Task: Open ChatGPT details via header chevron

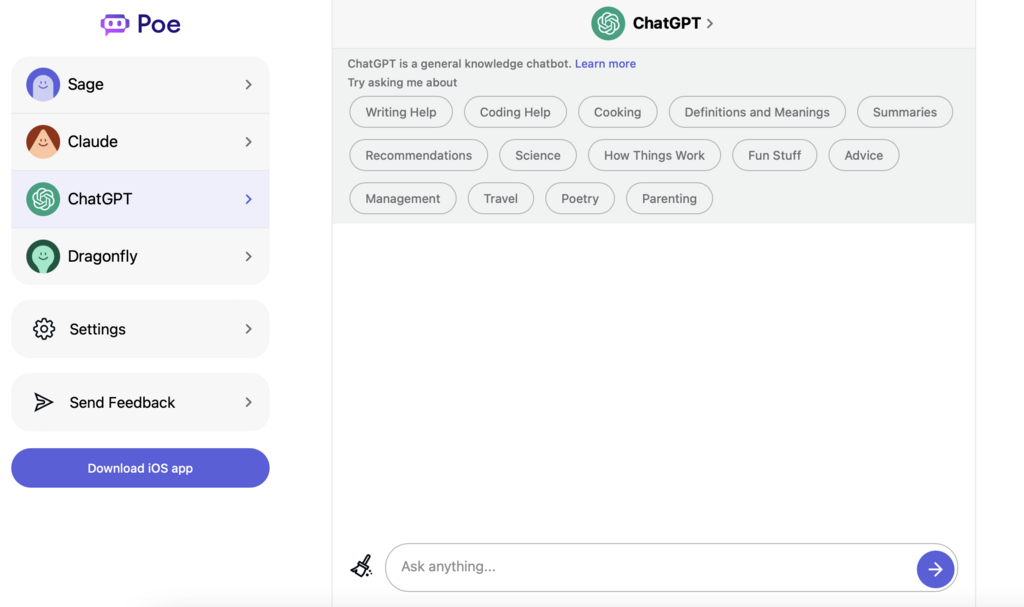Action: pyautogui.click(x=710, y=24)
